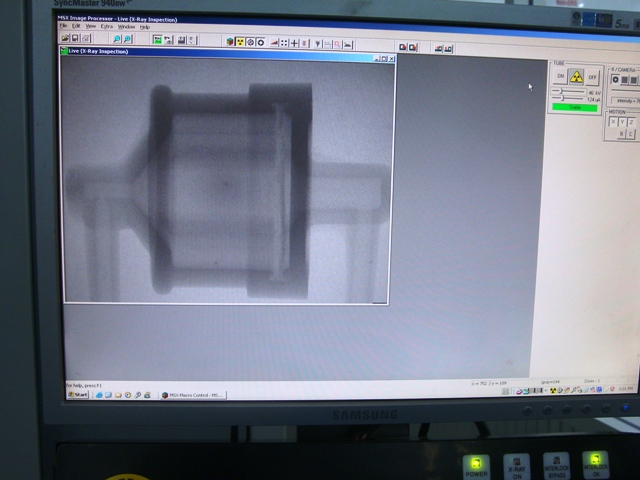Toggle the X axis motion button
Image resolution: width=640 pixels, height=480 pixels.
614,122
